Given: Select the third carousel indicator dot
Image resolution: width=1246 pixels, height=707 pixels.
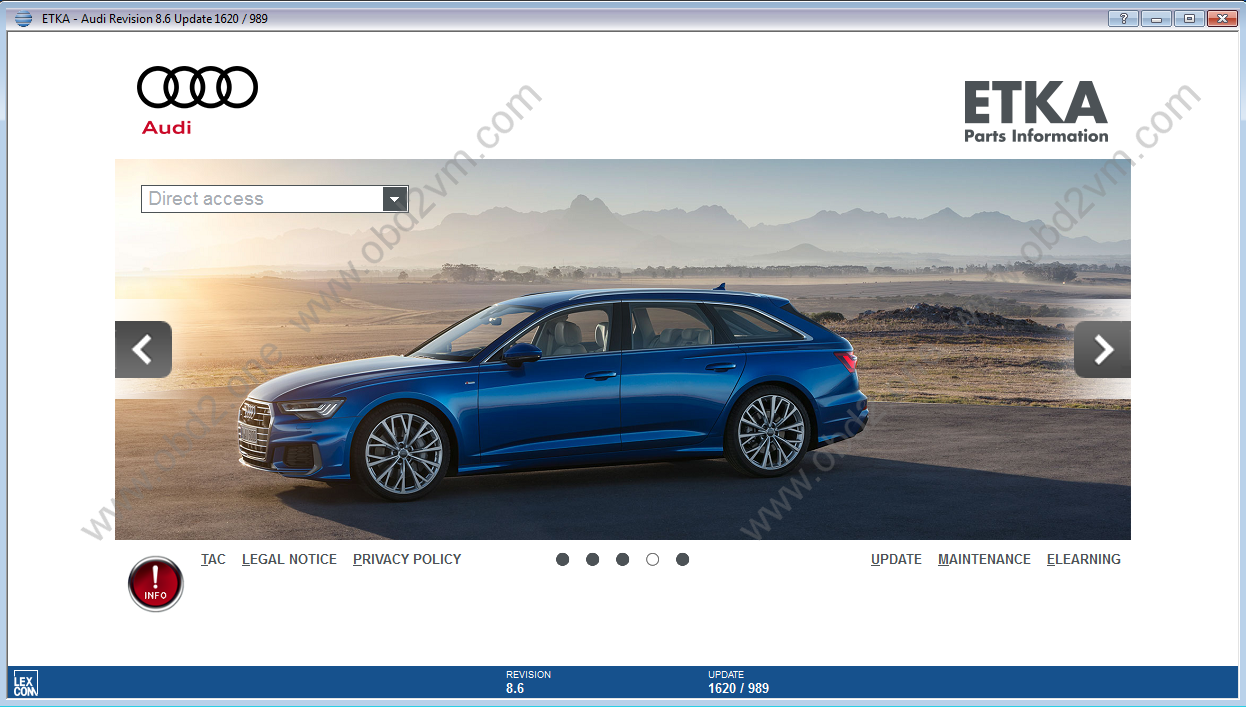Looking at the screenshot, I should [x=623, y=560].
